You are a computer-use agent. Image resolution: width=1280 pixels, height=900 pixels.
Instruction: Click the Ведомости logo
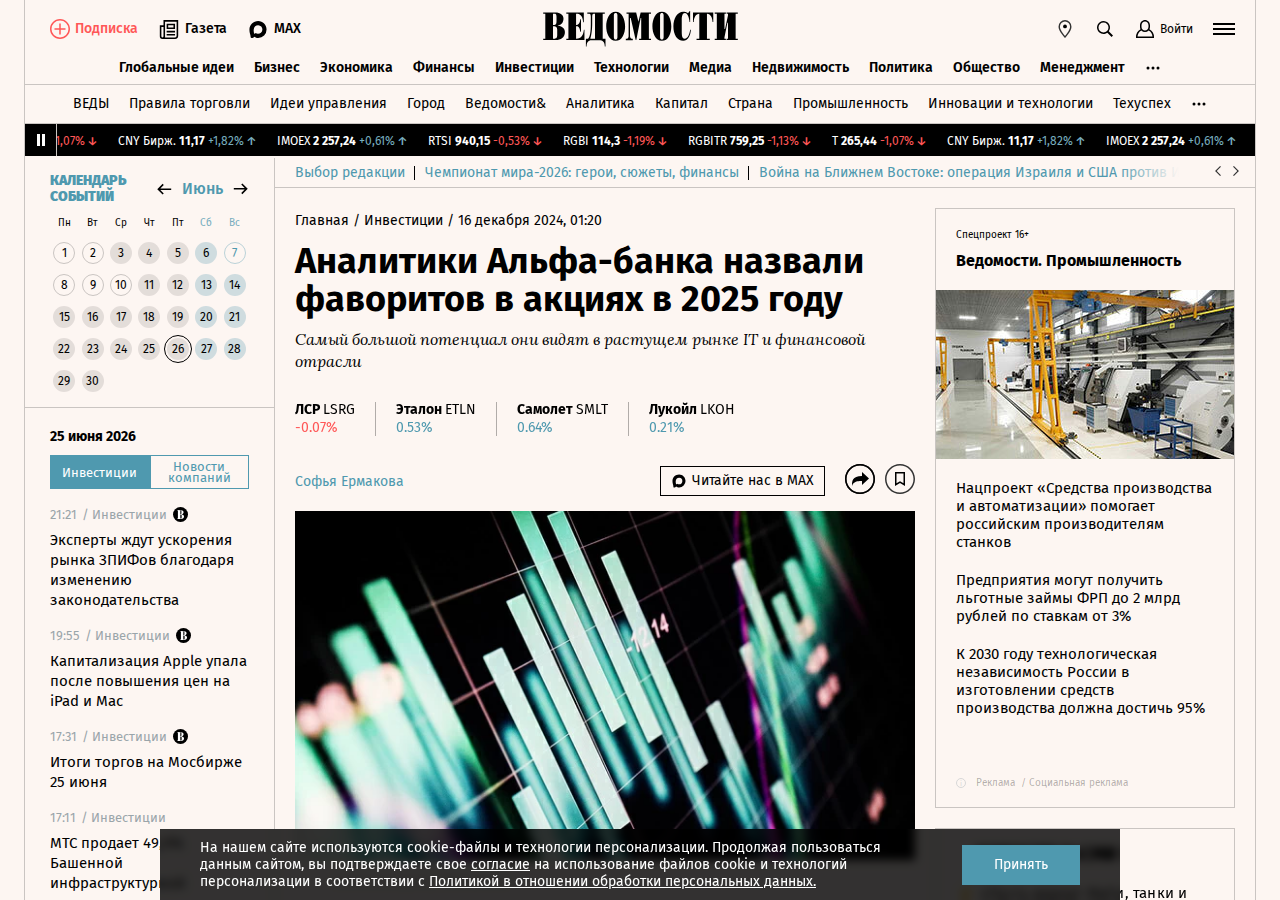(640, 28)
